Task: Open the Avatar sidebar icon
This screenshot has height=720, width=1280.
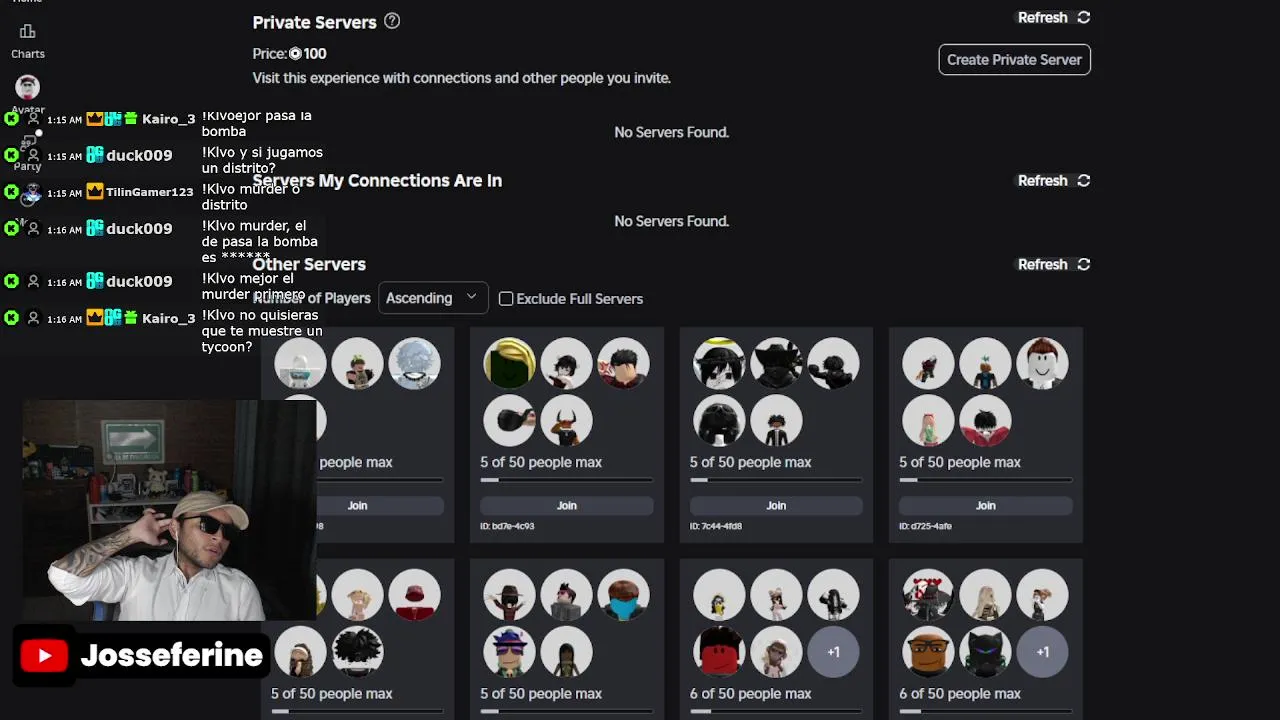Action: (28, 87)
